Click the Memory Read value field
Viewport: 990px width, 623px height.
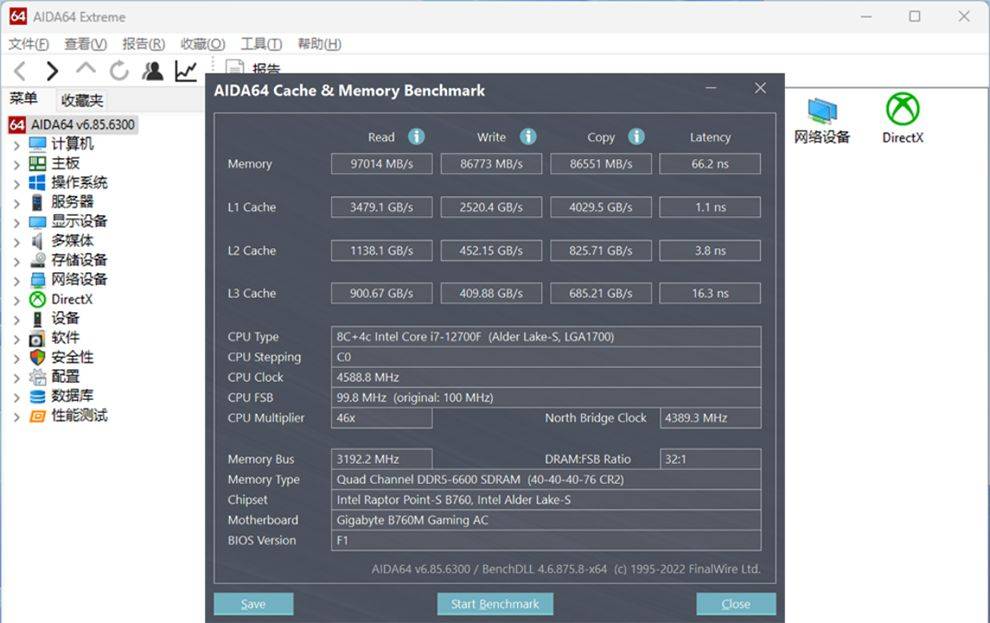pos(381,164)
